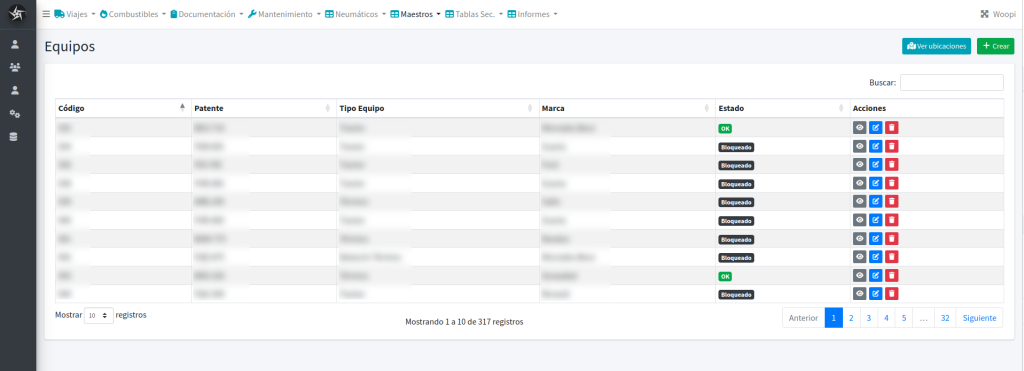The image size is (1024, 371).
Task: Open the Maestros menu
Action: pyautogui.click(x=415, y=14)
